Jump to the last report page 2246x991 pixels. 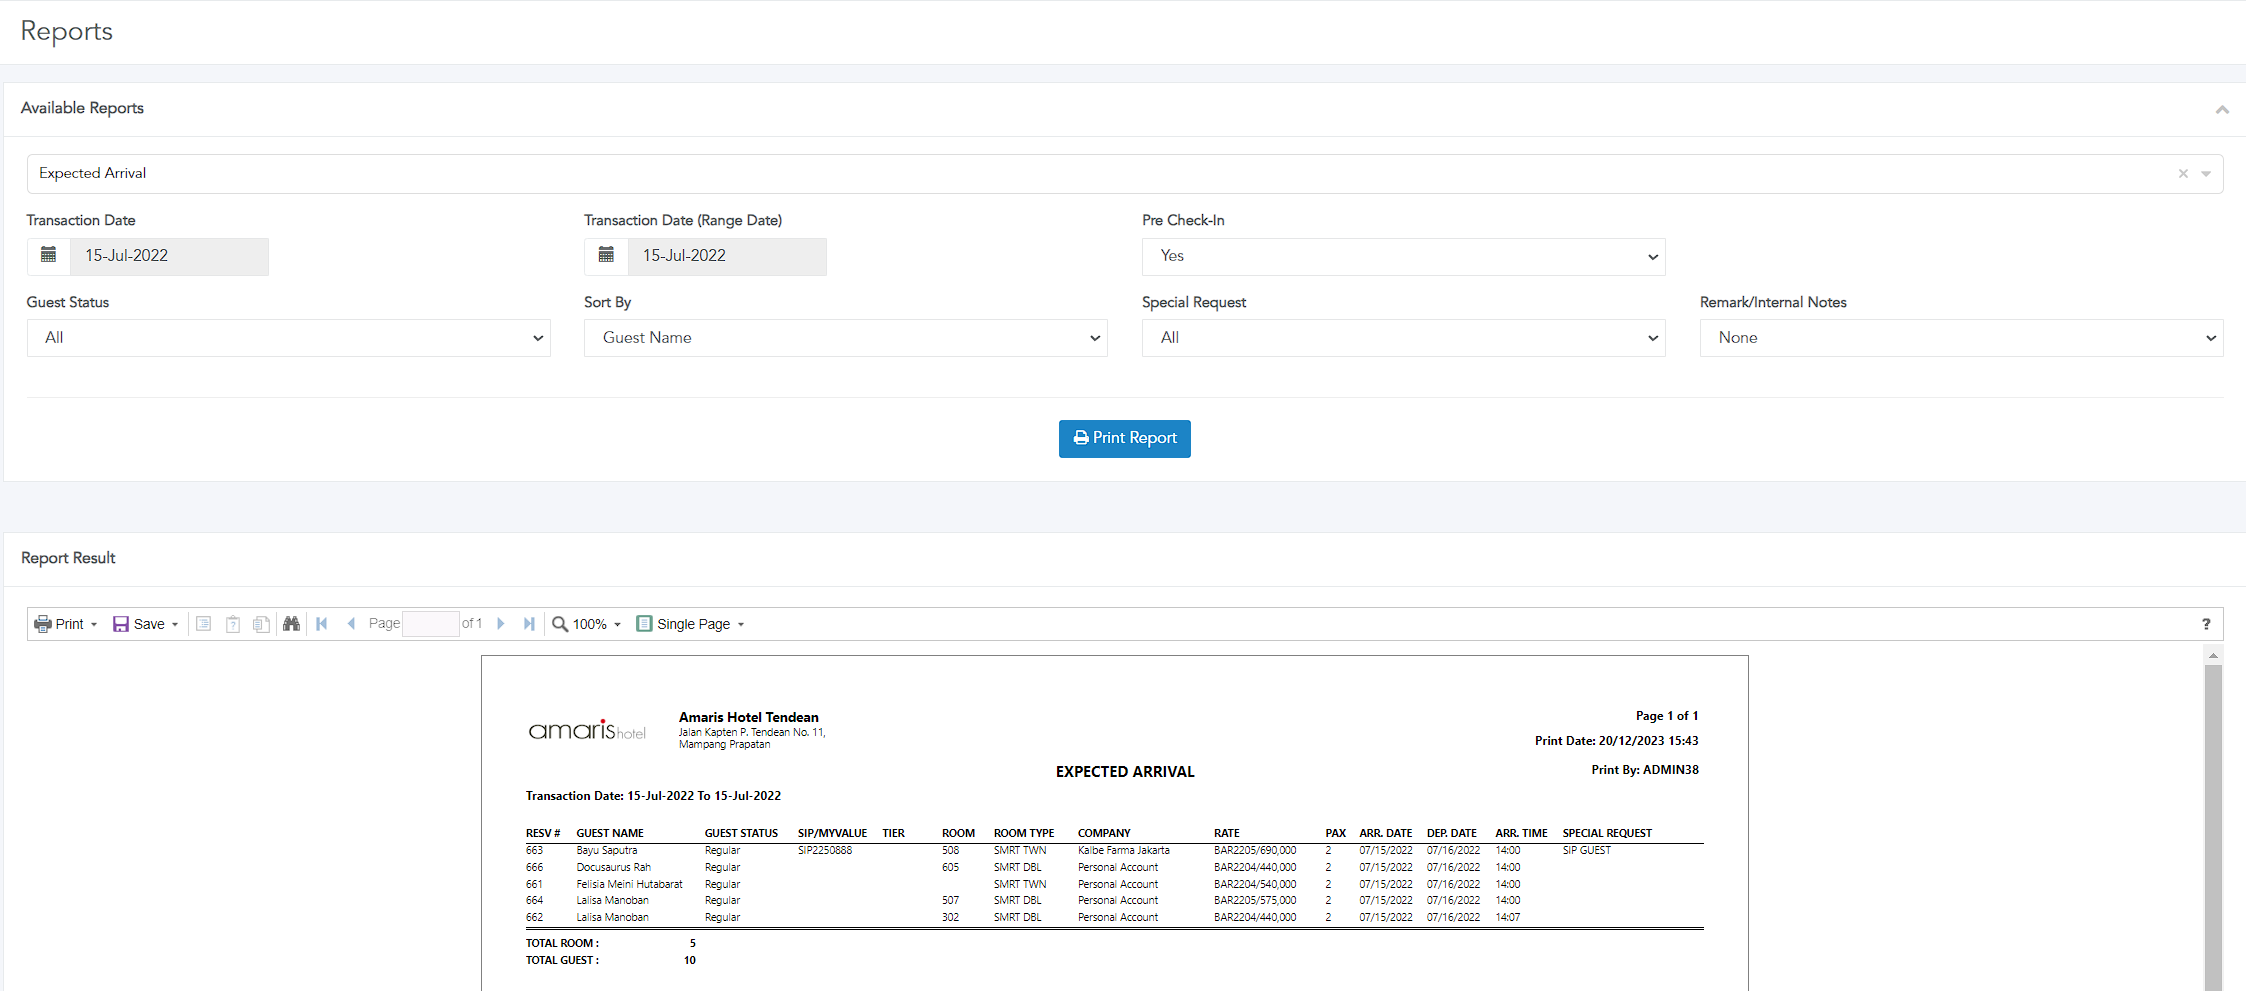tap(529, 624)
